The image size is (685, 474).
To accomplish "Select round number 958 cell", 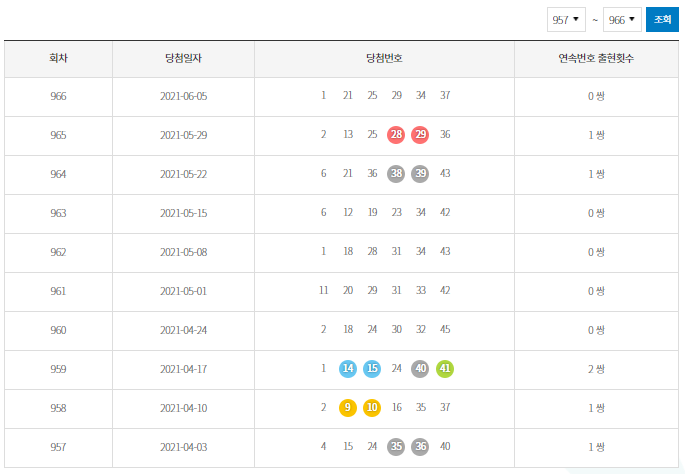I will pos(59,408).
